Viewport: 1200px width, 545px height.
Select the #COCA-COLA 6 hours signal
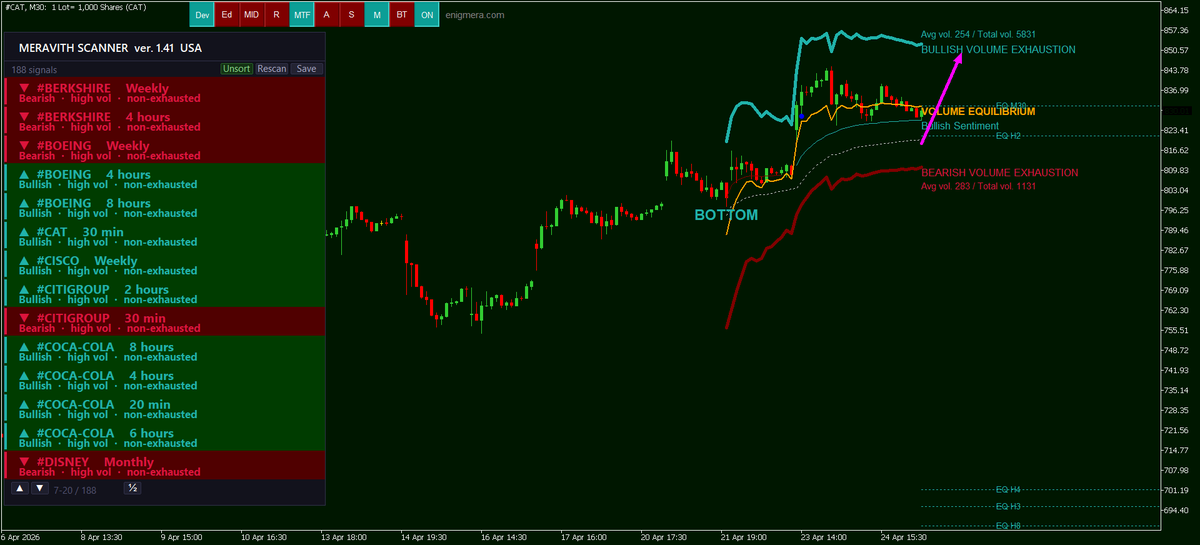[x=165, y=437]
